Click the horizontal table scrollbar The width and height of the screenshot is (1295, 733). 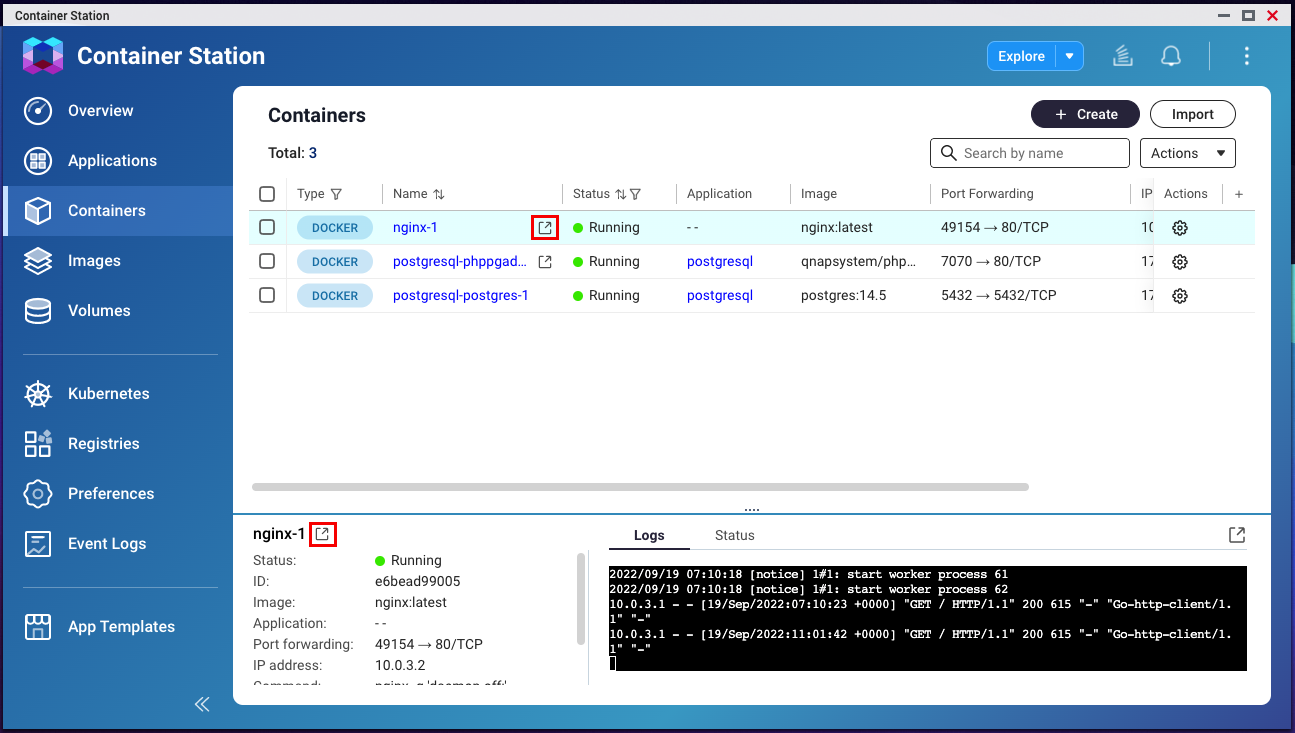coord(640,487)
